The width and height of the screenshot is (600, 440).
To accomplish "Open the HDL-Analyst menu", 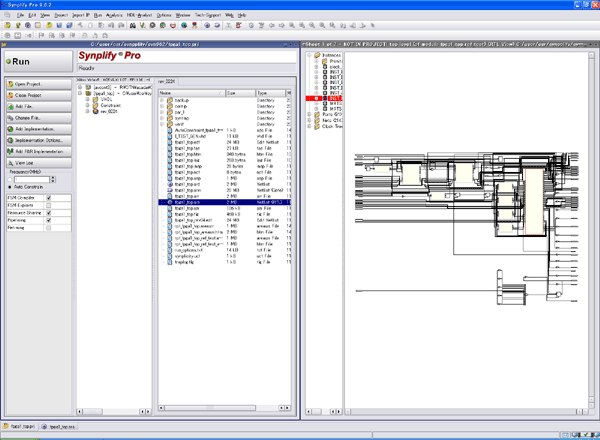I will click(139, 15).
